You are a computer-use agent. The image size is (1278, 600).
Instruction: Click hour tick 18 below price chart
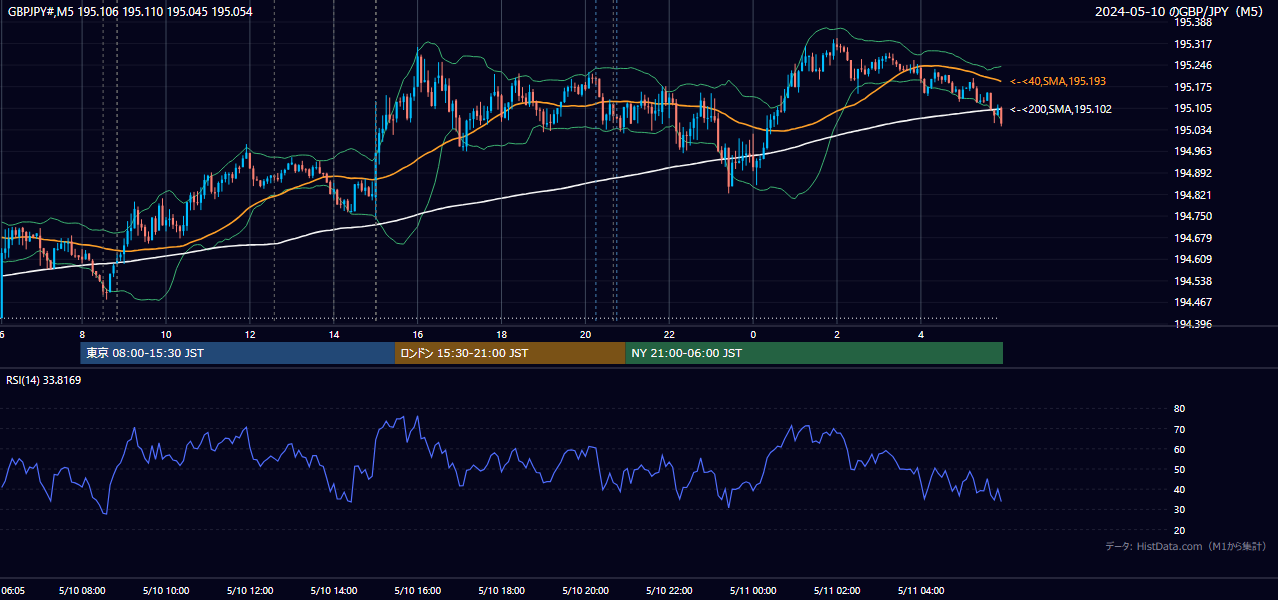point(502,334)
